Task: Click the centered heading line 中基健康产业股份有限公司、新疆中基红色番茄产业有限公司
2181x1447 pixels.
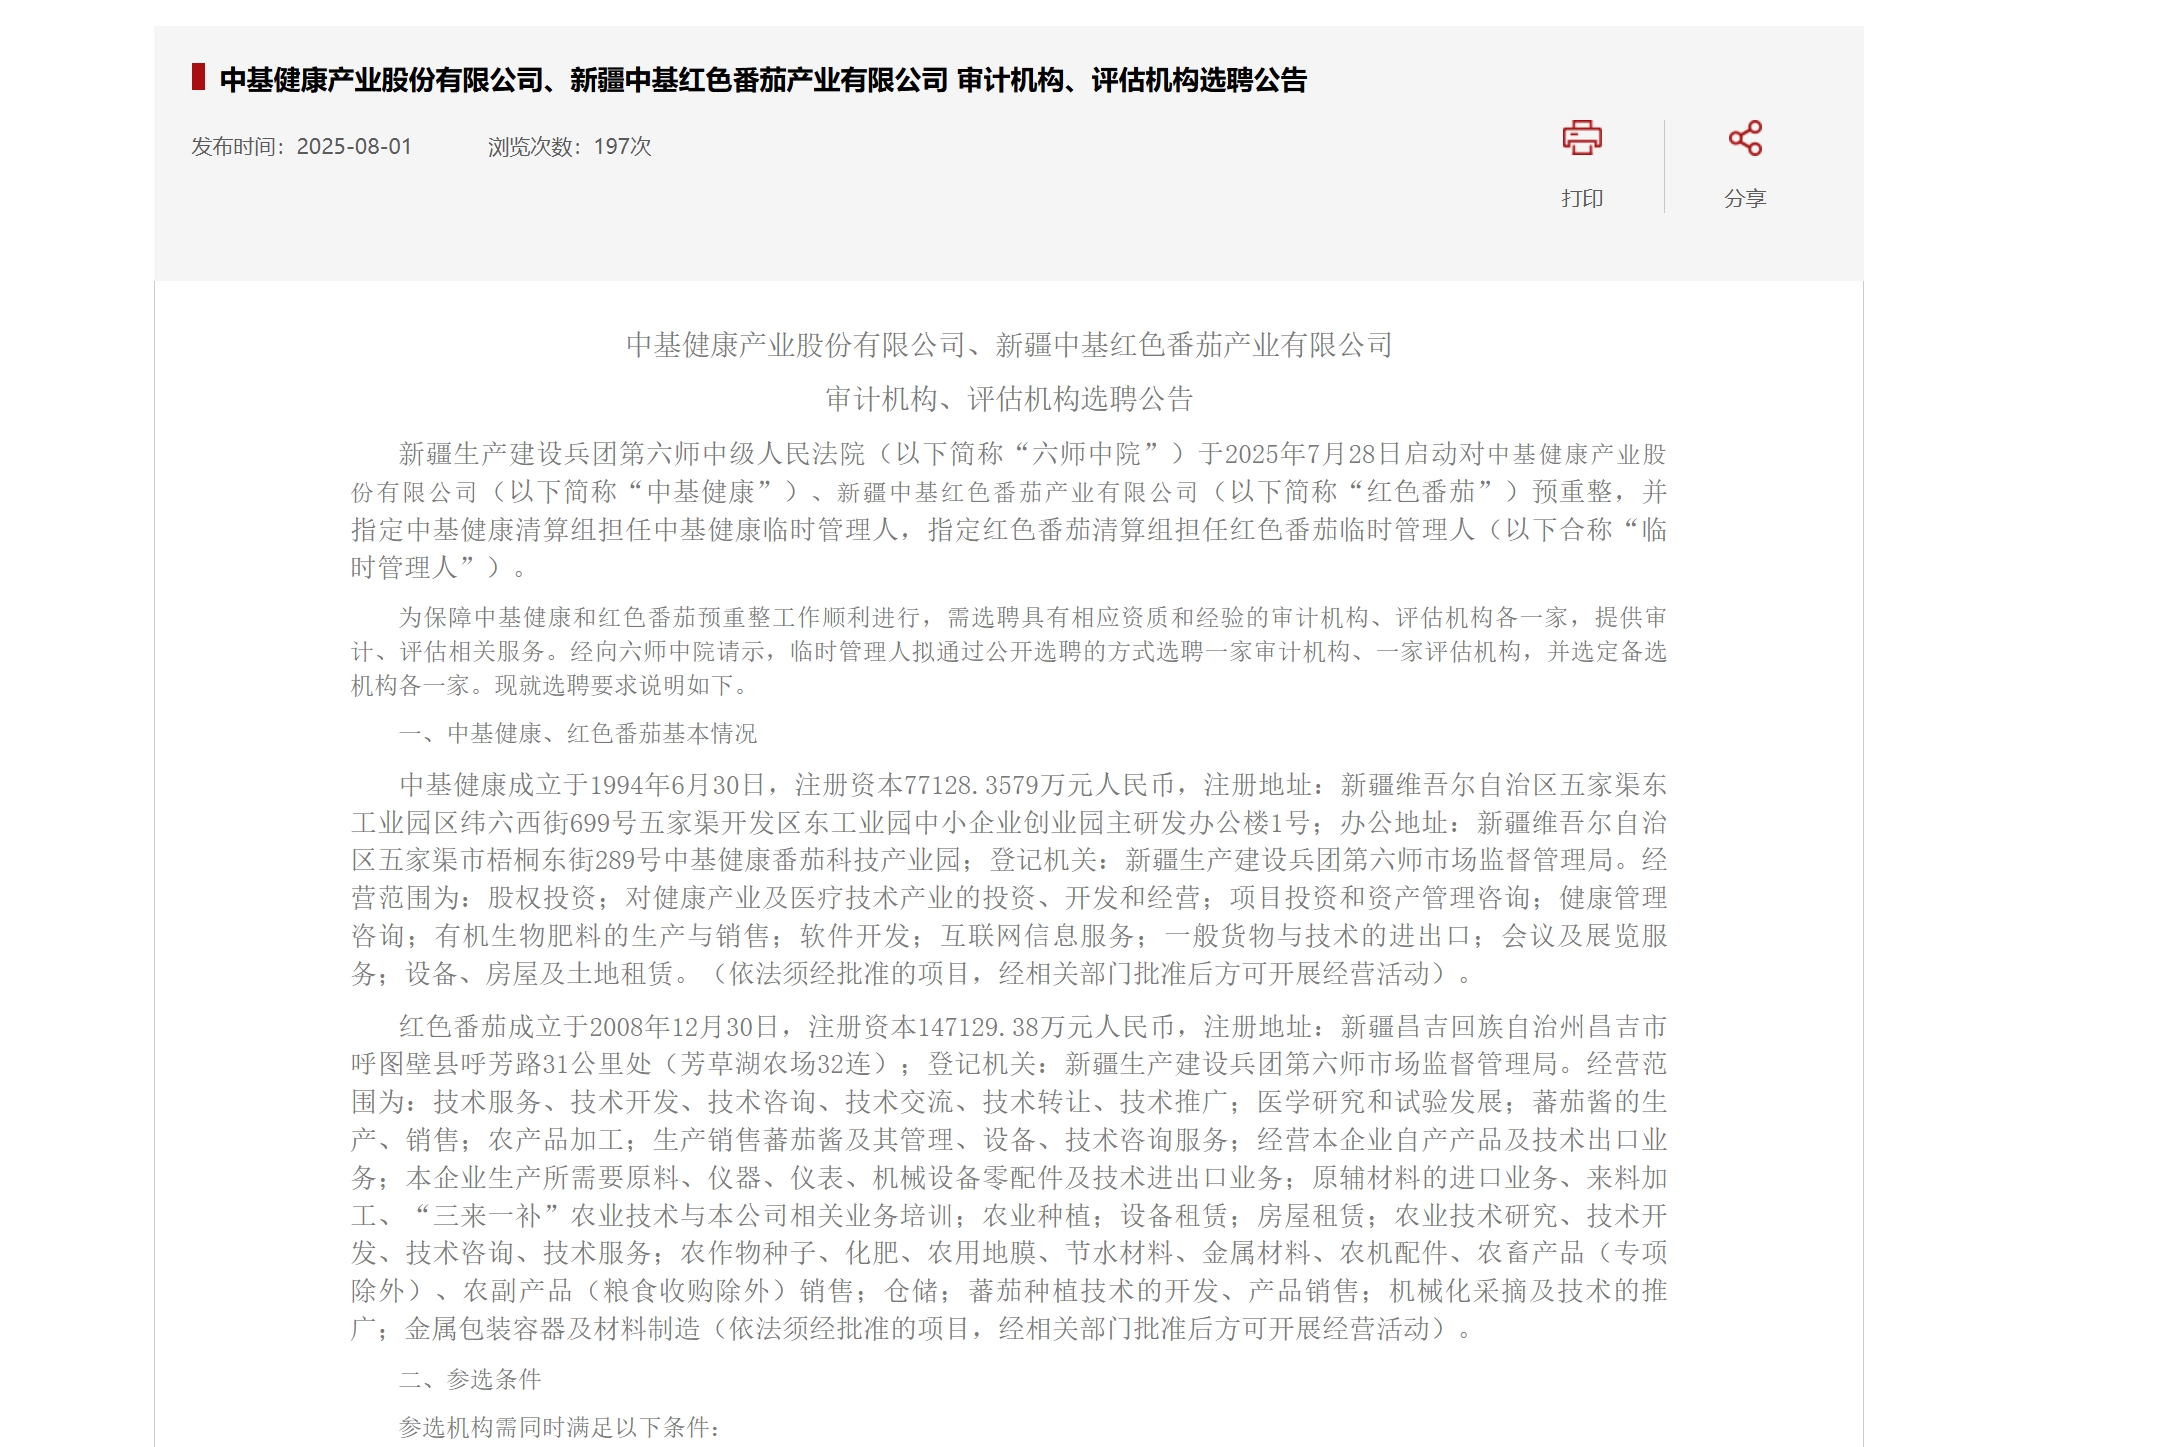Action: coord(1009,345)
